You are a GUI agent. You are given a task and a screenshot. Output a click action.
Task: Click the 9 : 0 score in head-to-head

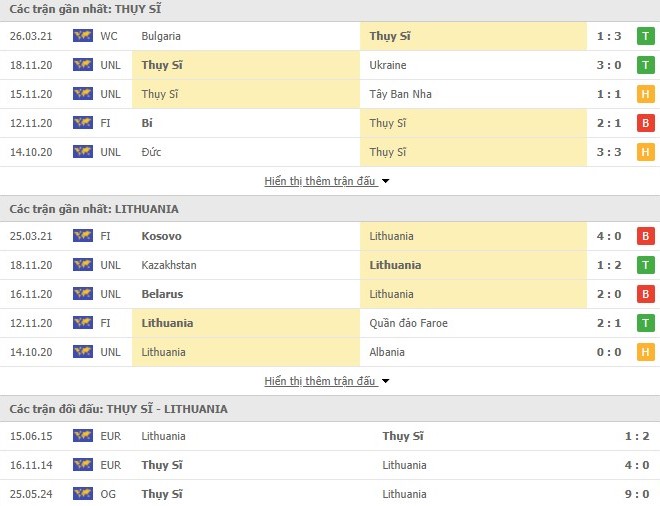[x=638, y=494]
